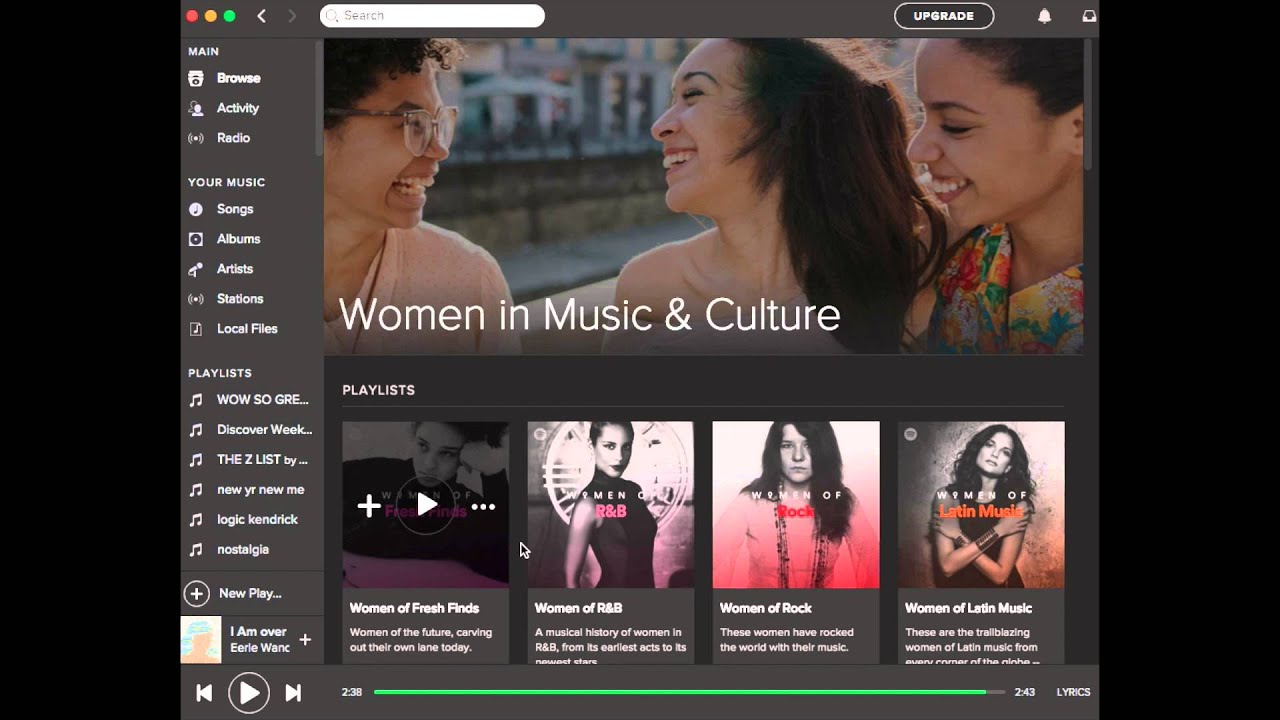Click the Women of Fresh Finds title
The image size is (1280, 720).
[414, 608]
